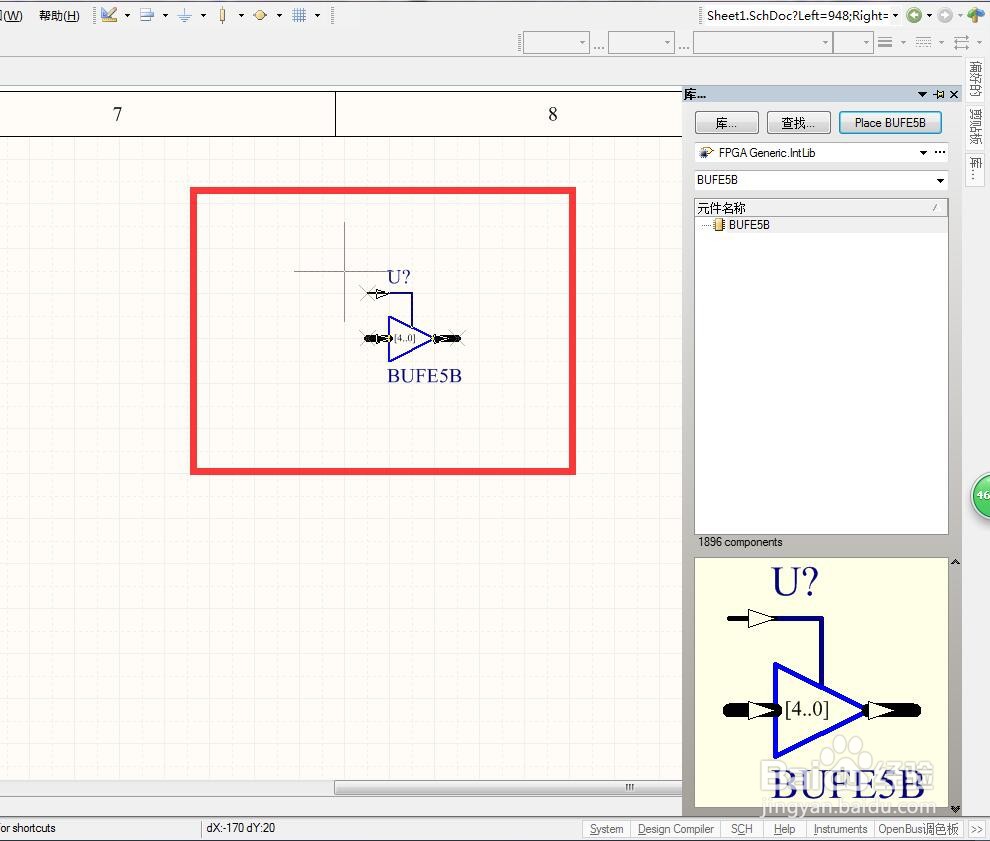Screen dimensions: 990x841
Task: Collapse preview with the up arrow
Action: click(955, 561)
